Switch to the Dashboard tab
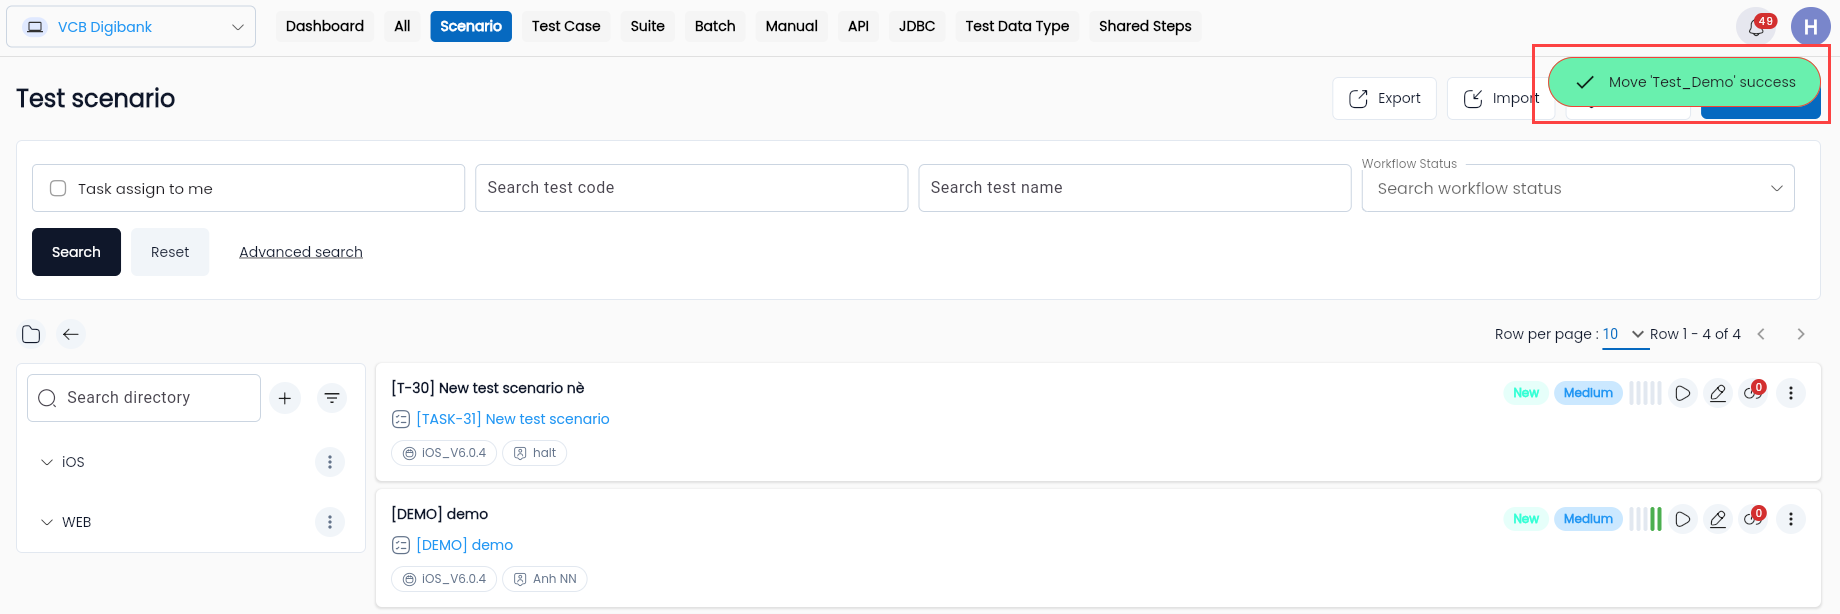The width and height of the screenshot is (1840, 614). click(325, 26)
